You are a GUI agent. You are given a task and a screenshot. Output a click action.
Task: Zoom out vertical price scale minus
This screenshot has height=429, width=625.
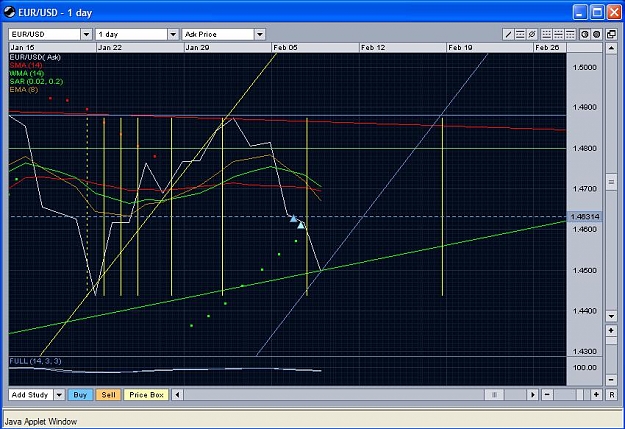[611, 380]
